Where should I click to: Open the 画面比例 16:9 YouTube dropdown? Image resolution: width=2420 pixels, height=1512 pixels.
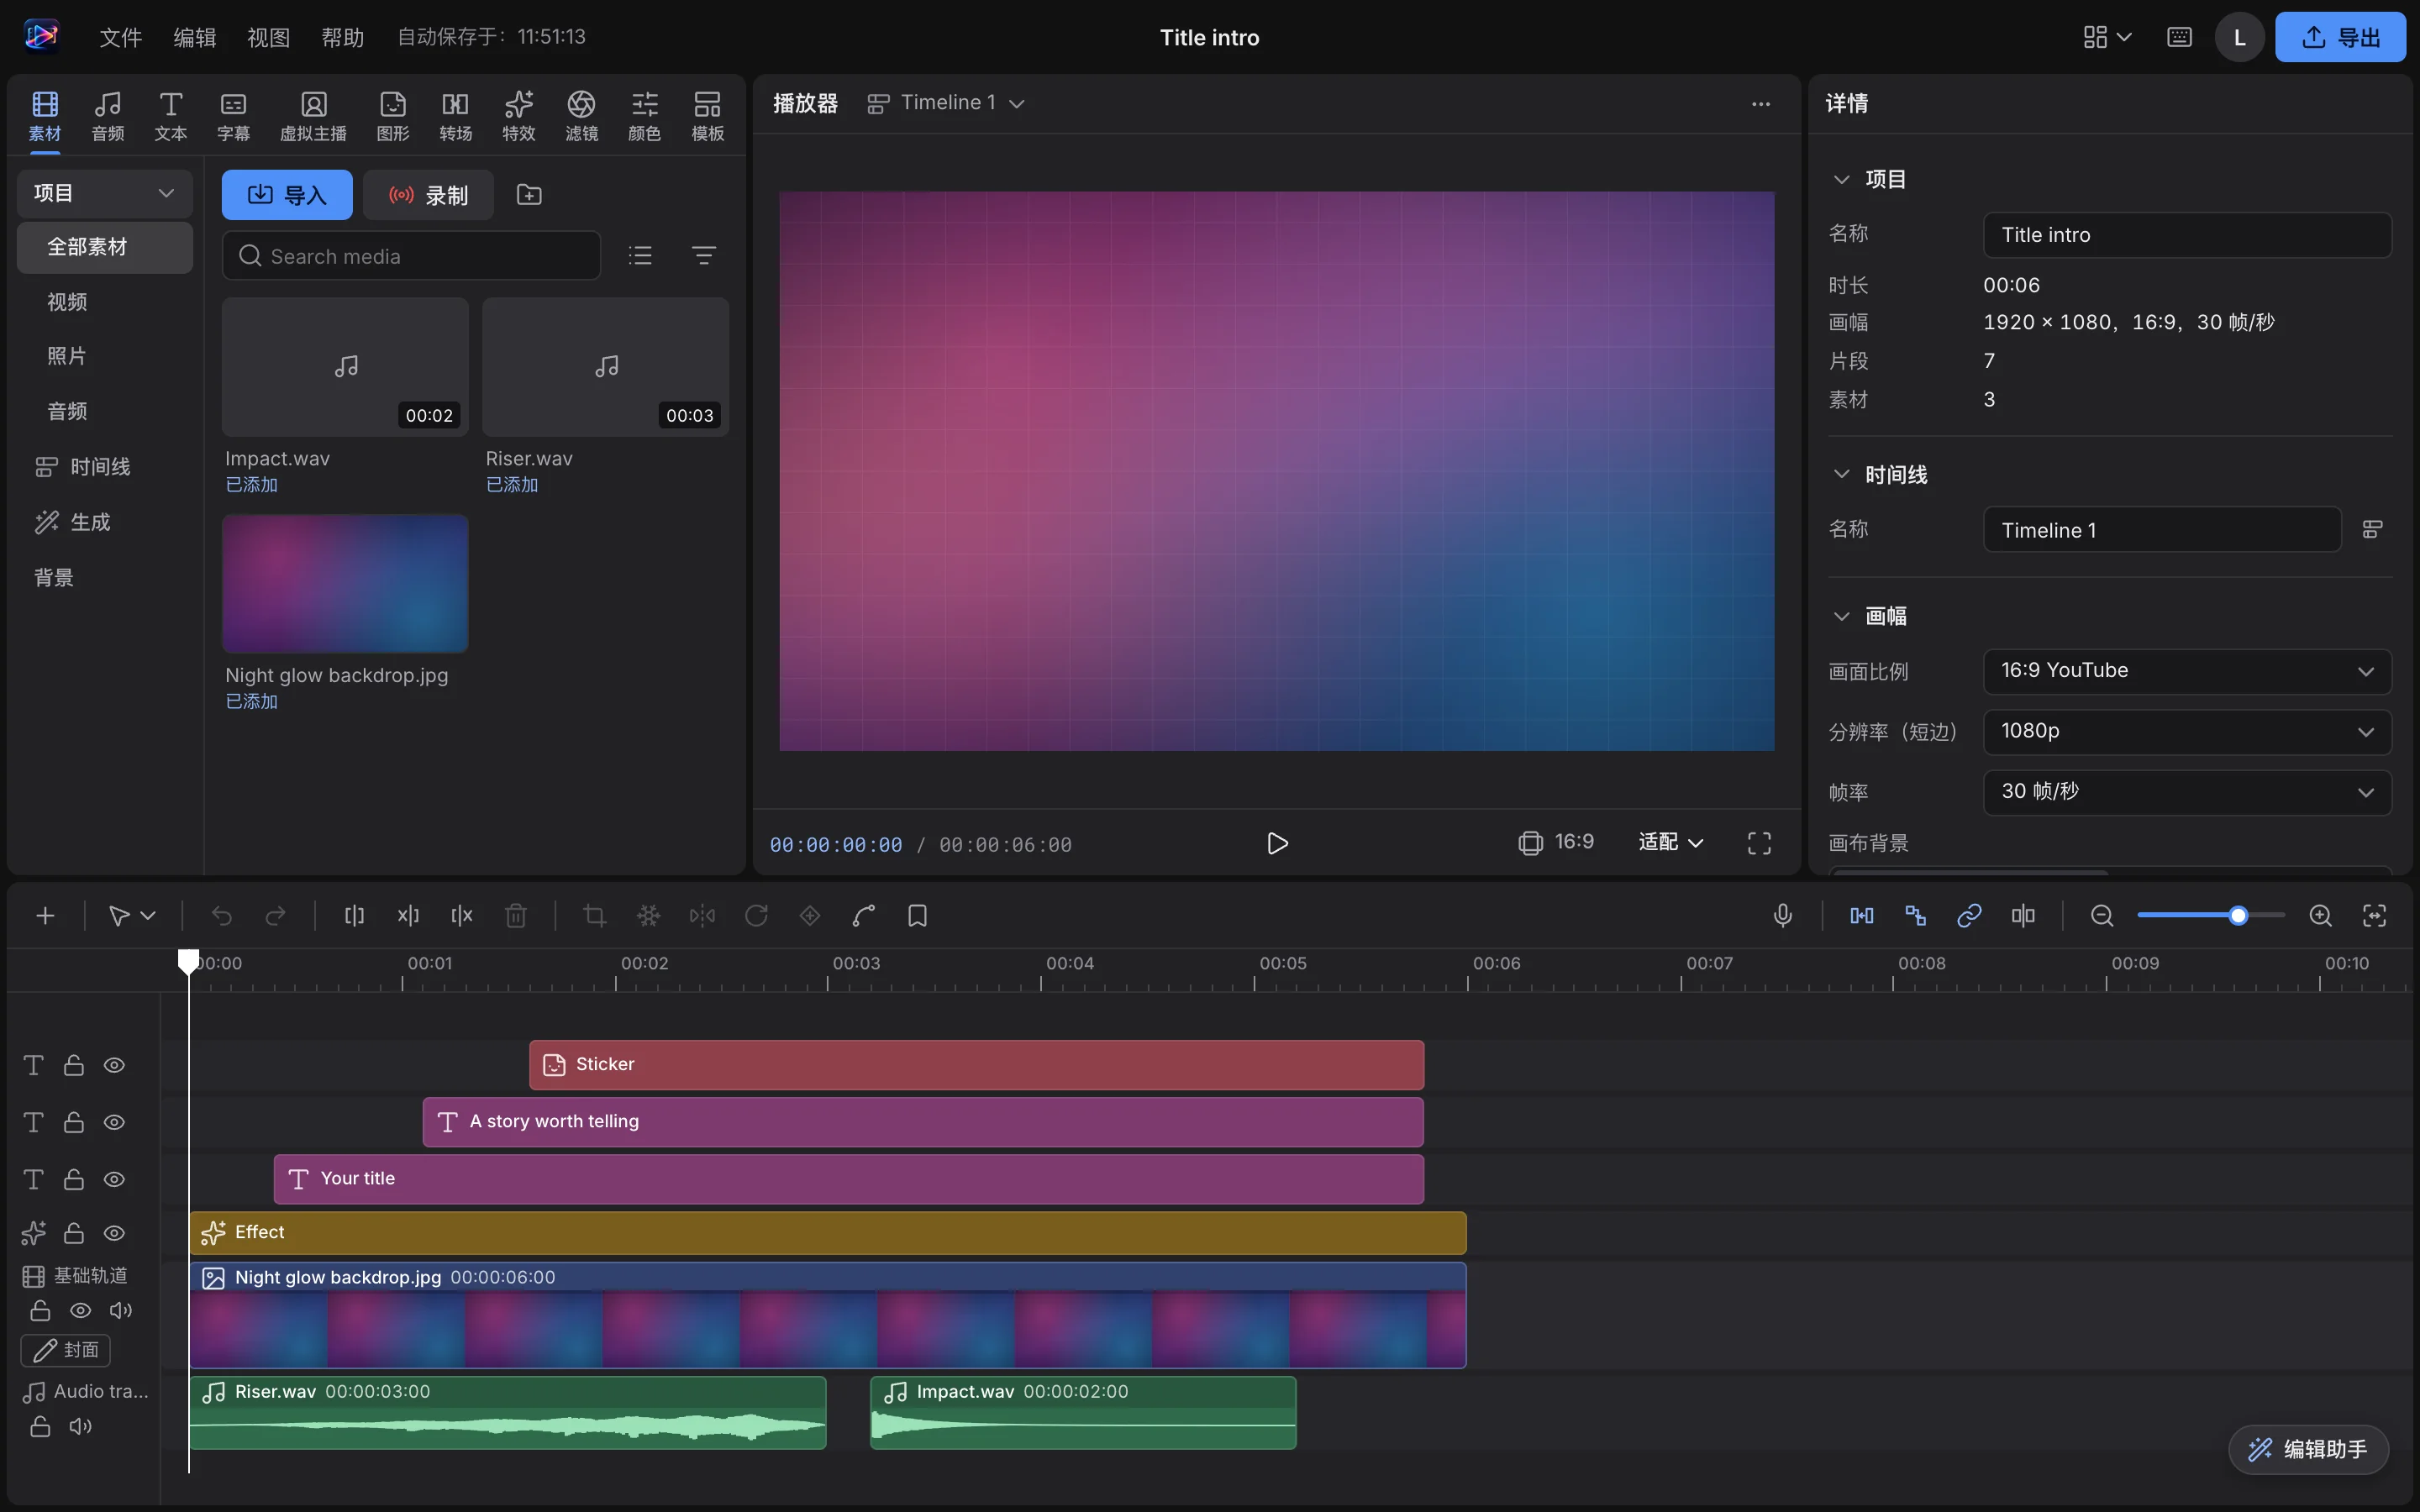pos(2187,671)
